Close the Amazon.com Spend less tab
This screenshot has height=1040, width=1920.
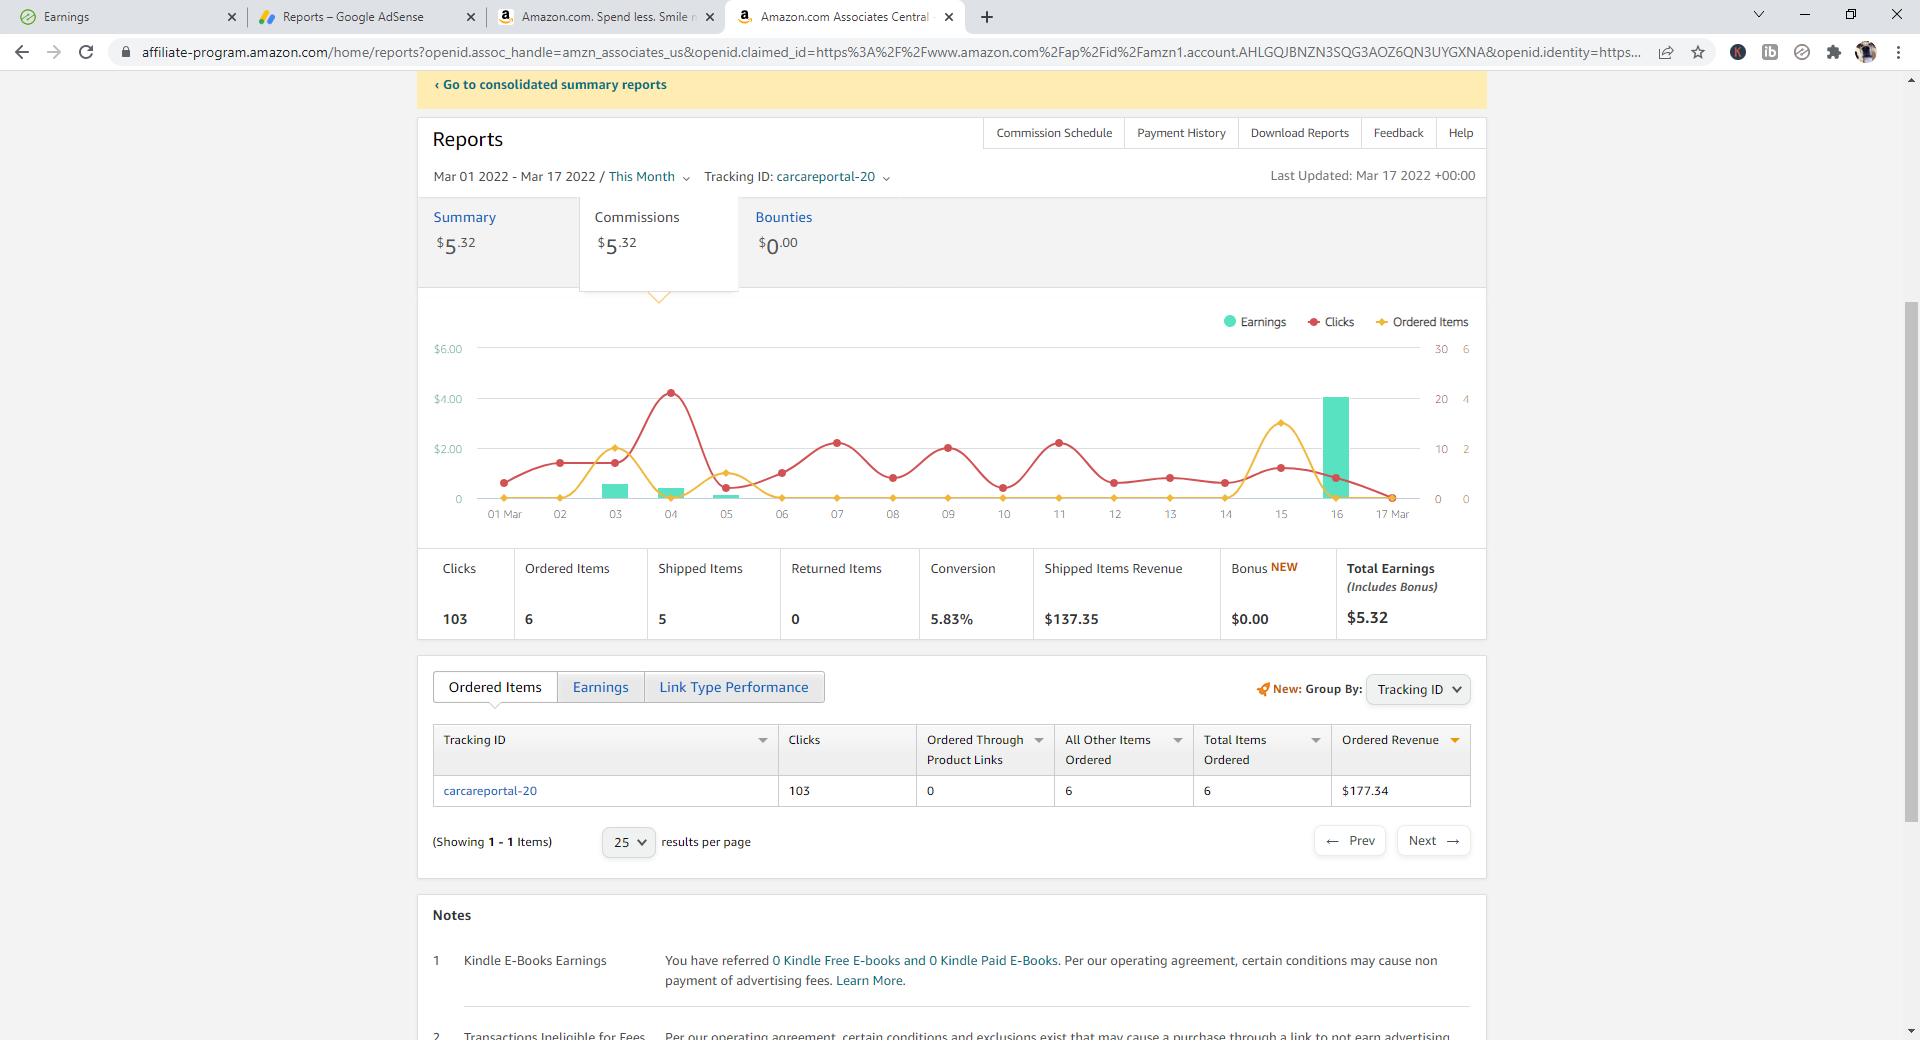[710, 17]
